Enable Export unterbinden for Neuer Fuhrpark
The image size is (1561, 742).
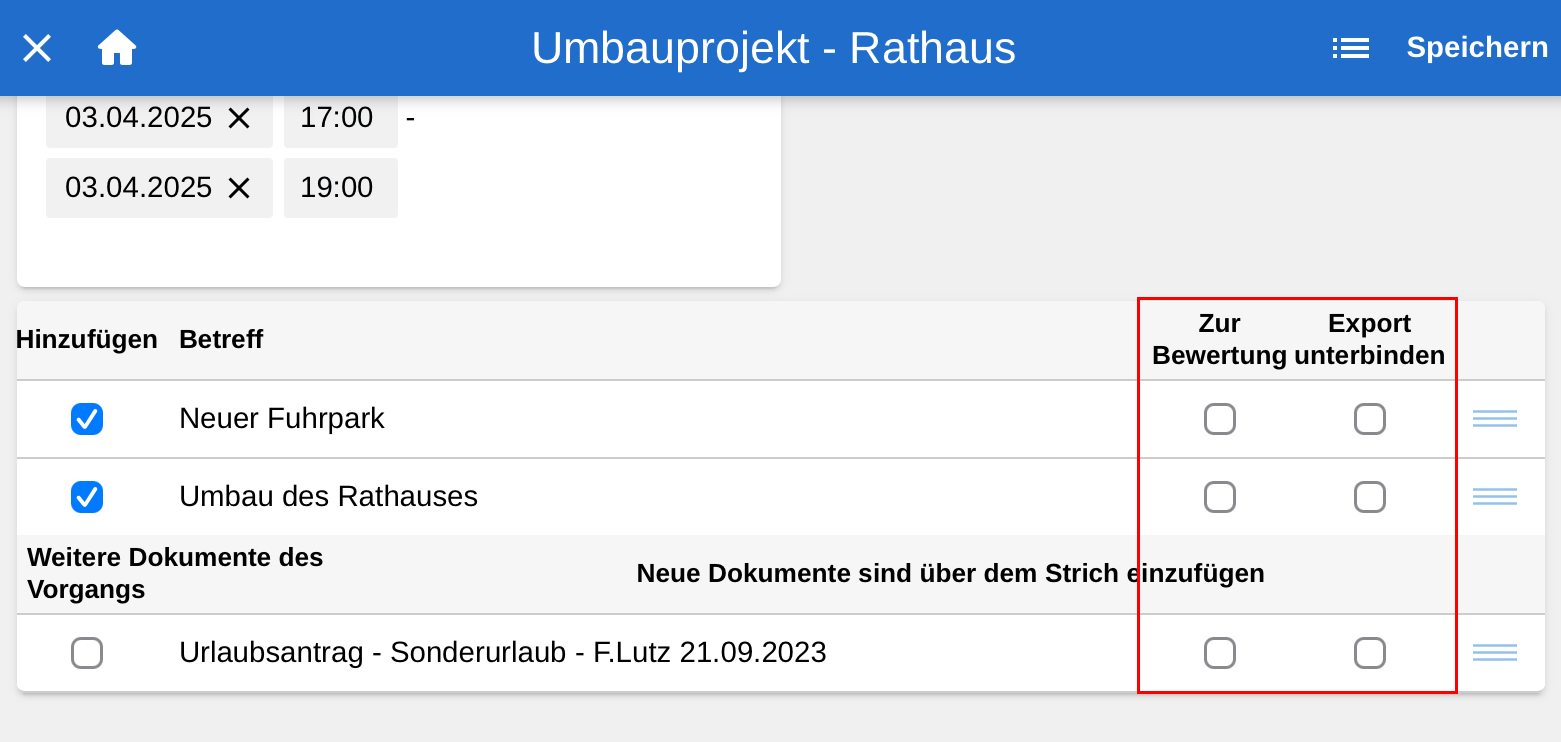(1369, 419)
